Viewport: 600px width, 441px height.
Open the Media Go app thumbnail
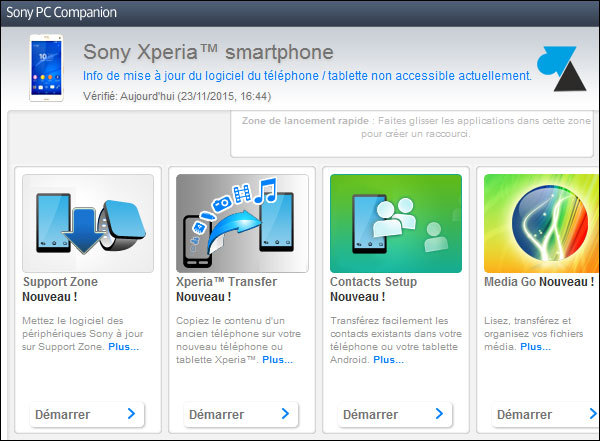coord(541,224)
